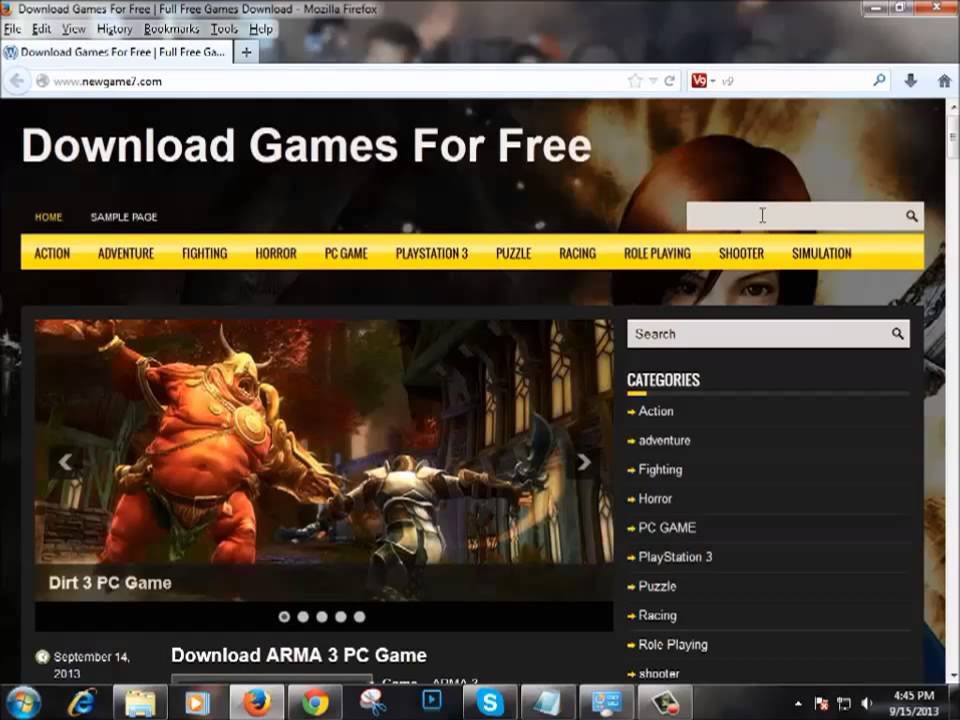Open the SAMPLE PAGE link

point(124,217)
